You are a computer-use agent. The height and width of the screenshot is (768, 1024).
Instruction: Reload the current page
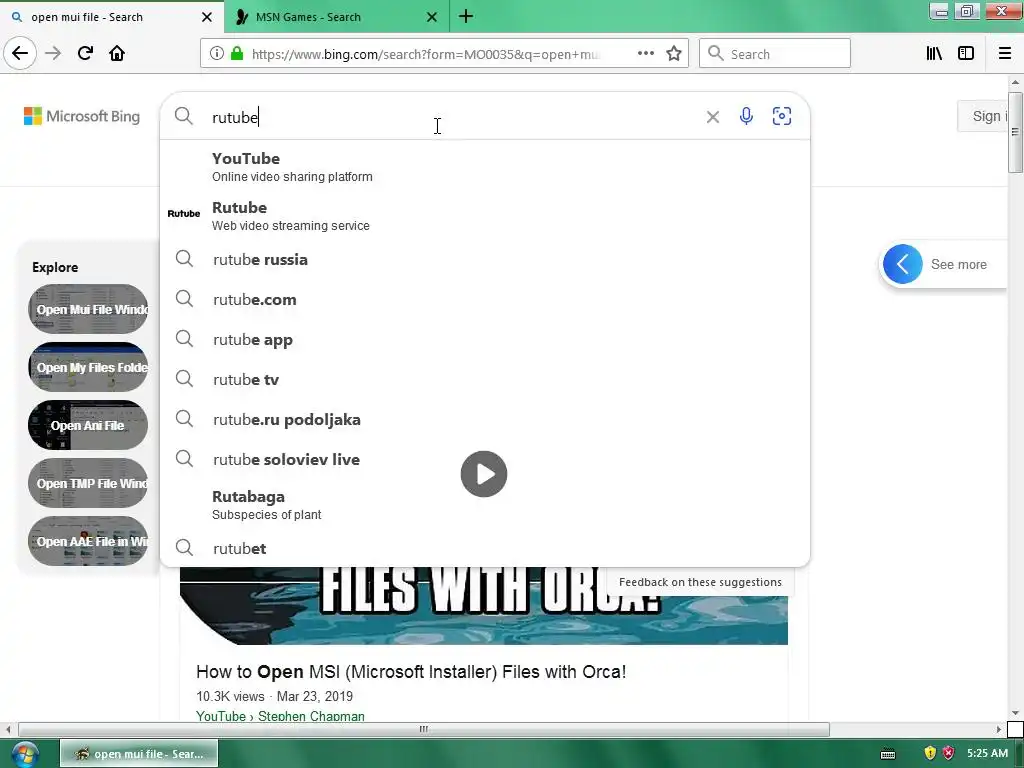pos(85,54)
